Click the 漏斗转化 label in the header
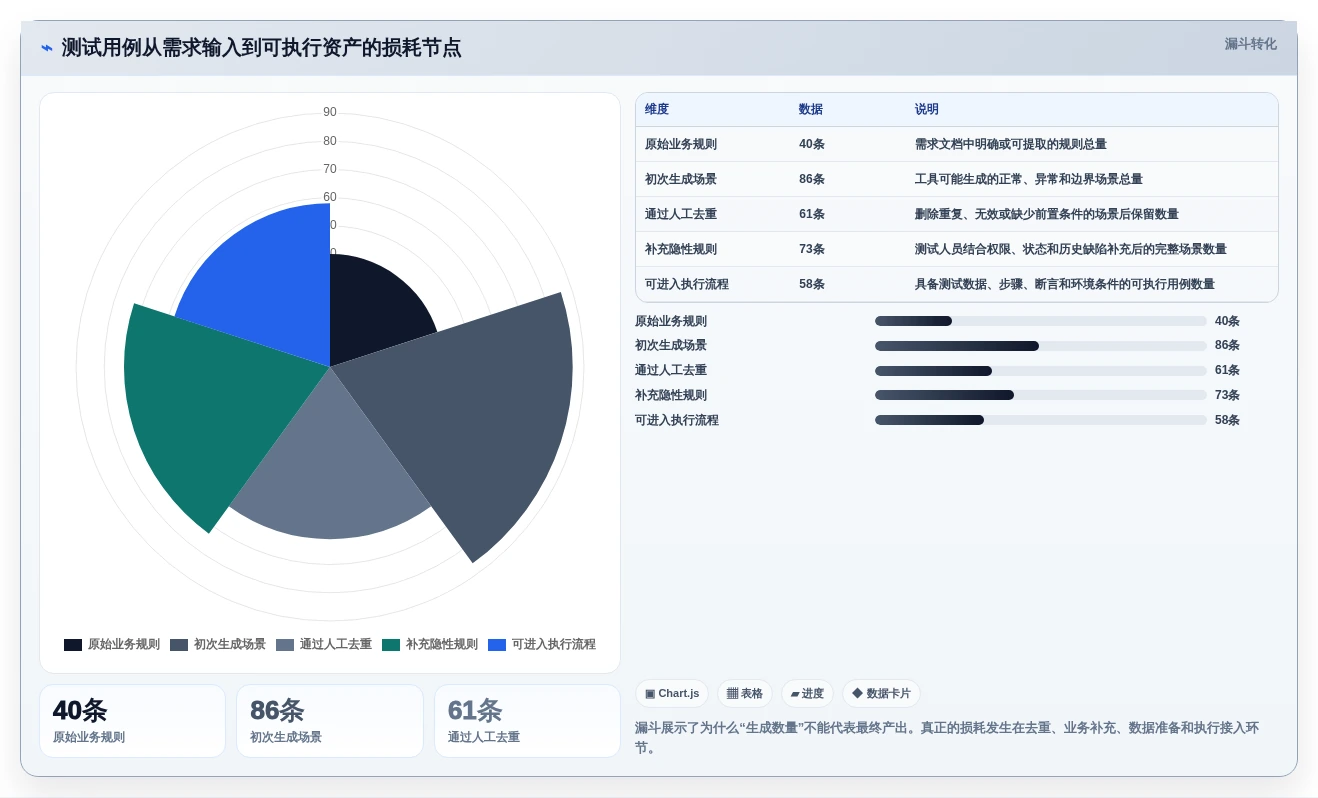 point(1250,44)
